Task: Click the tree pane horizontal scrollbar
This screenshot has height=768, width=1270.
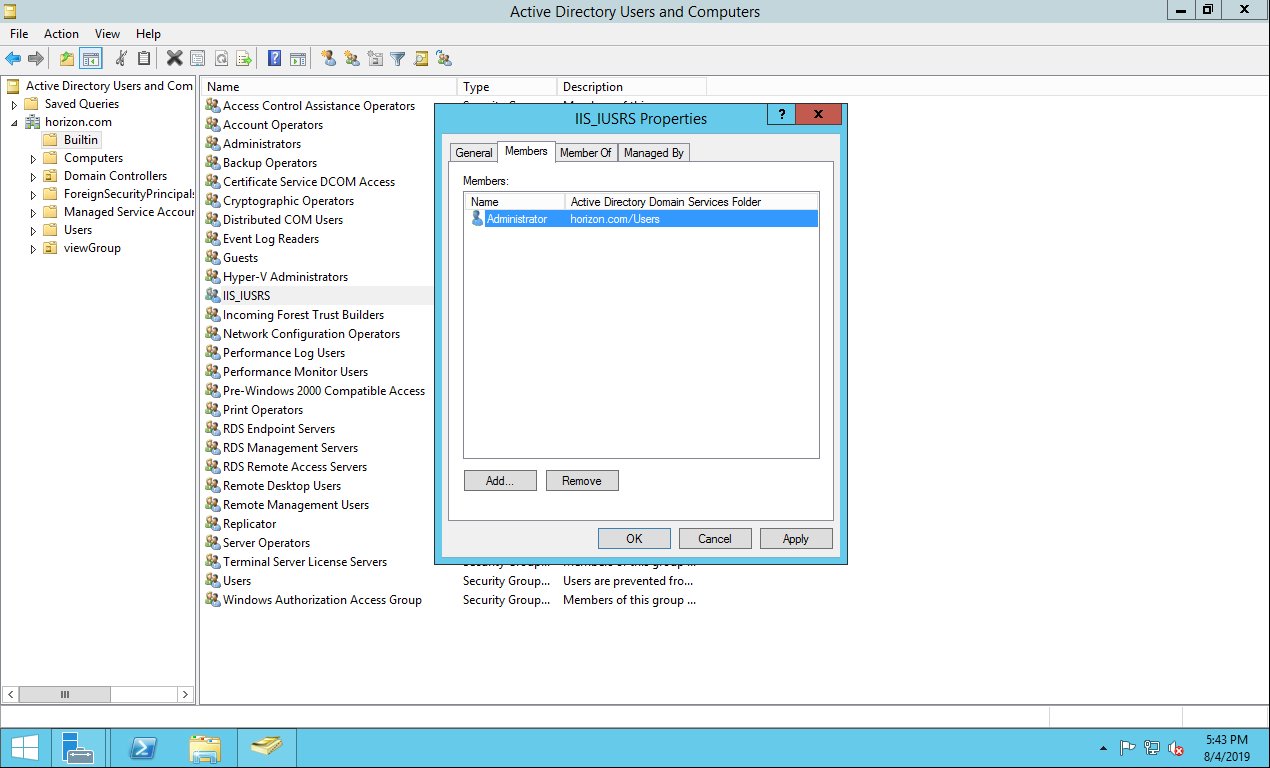Action: (x=100, y=694)
